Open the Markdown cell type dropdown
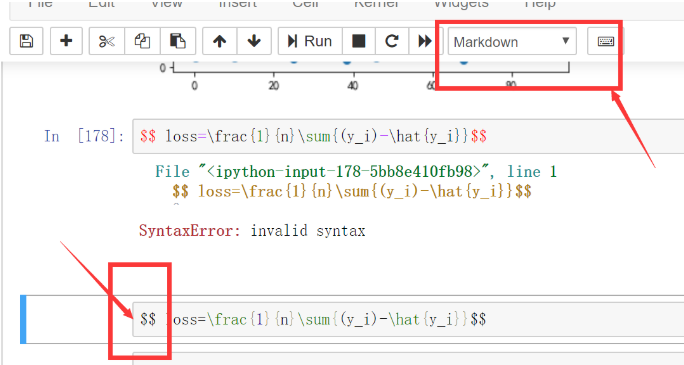684x365 pixels. 512,41
